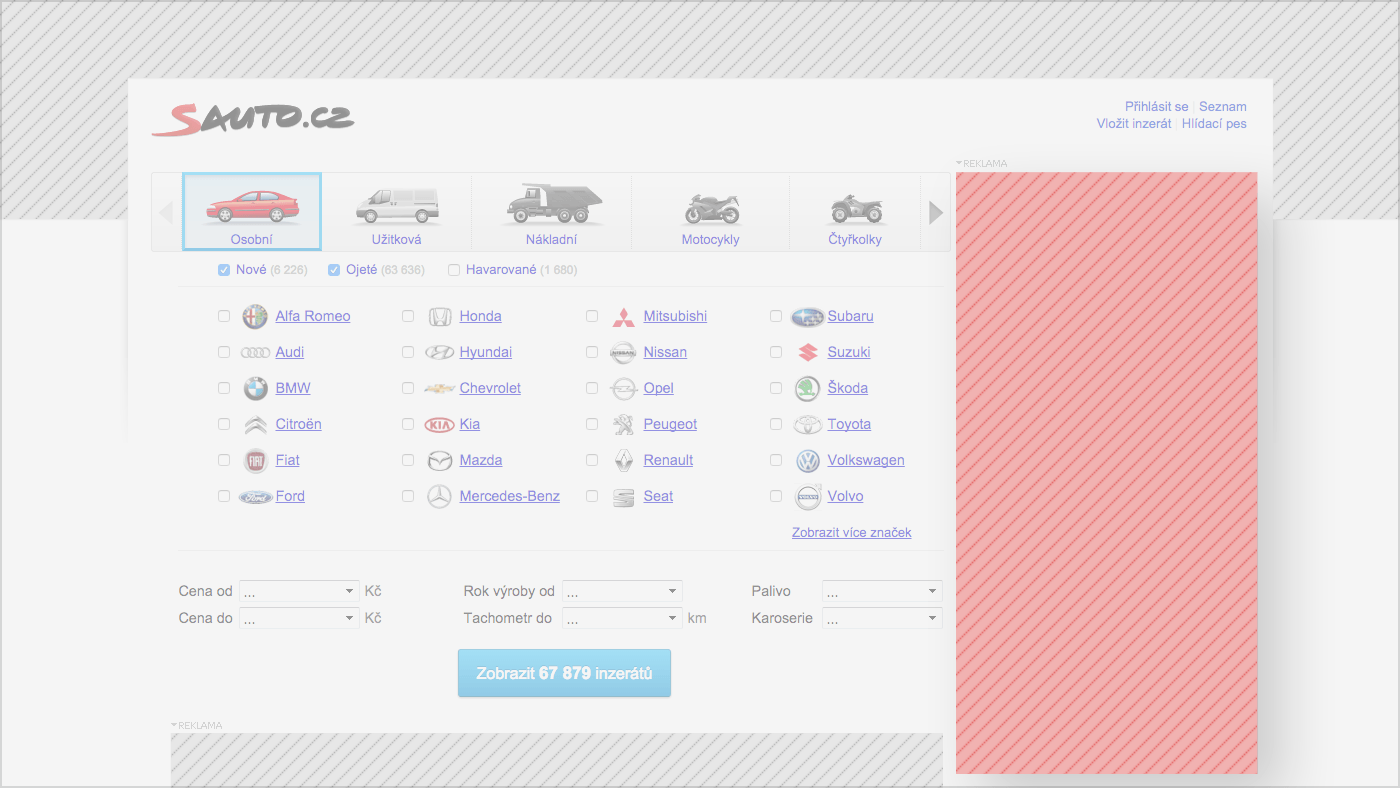Click the Alfa Romeo brand logo

(255, 316)
